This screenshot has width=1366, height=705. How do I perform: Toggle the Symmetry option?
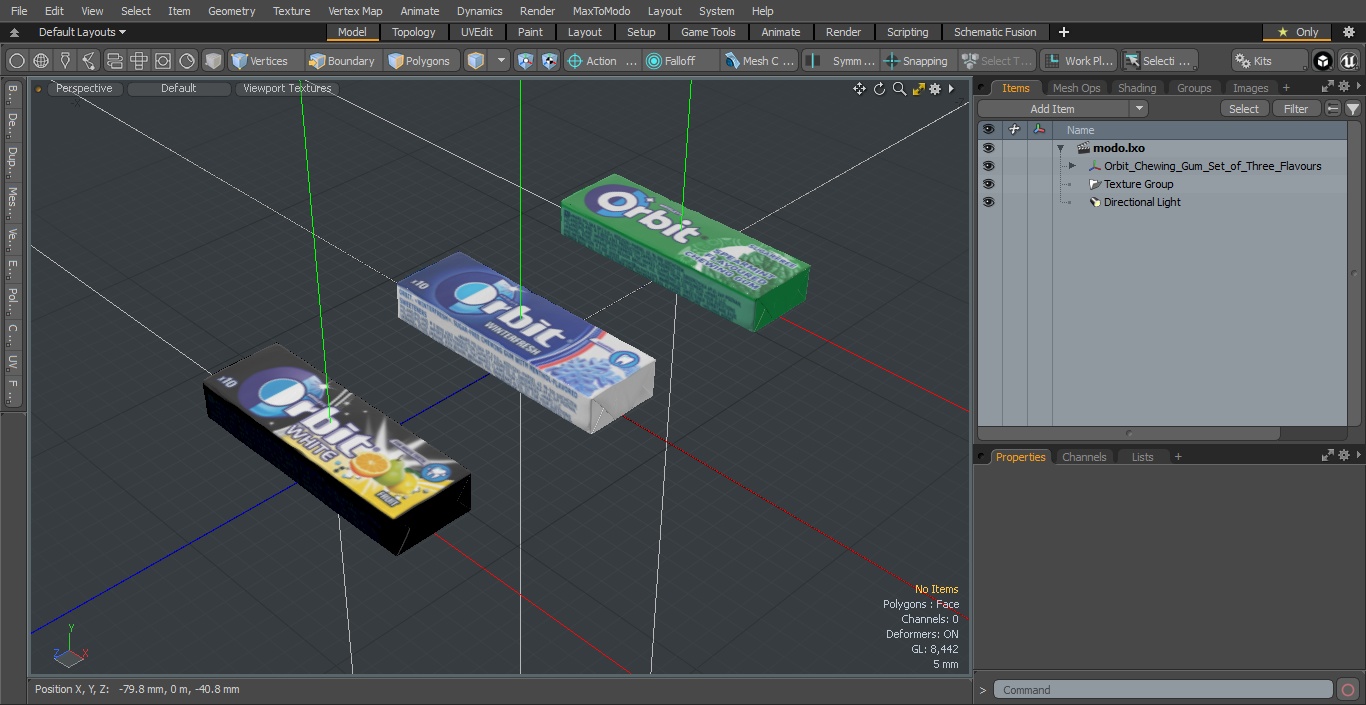pos(841,61)
